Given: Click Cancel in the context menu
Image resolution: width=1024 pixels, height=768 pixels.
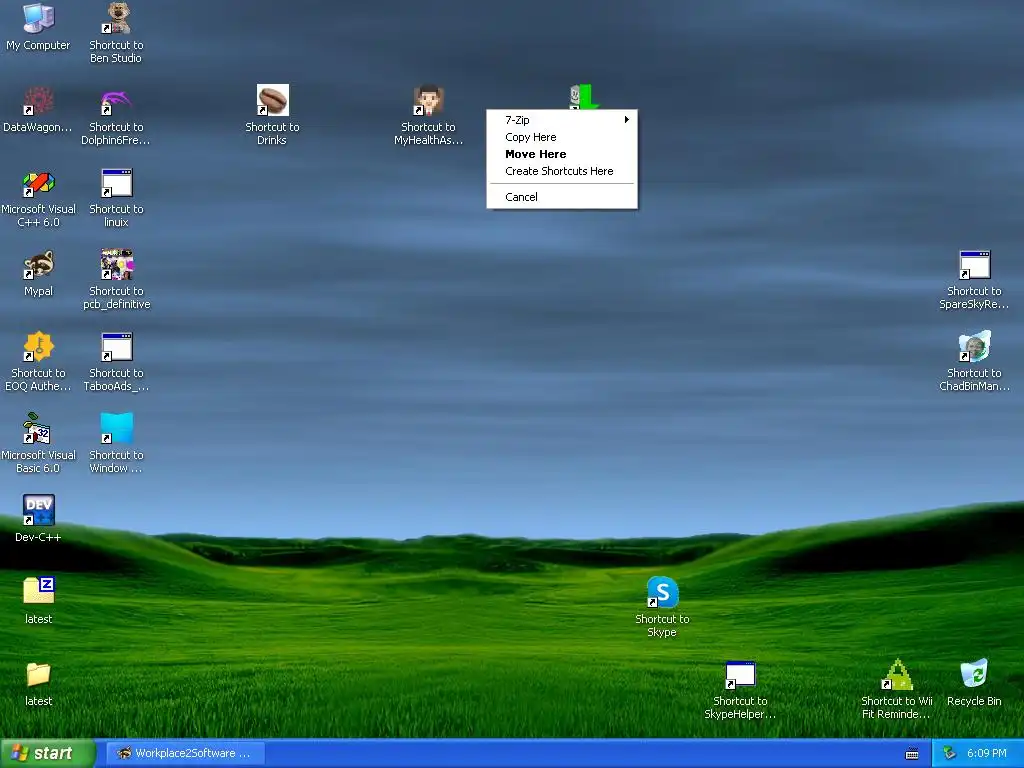Looking at the screenshot, I should 562,197.
